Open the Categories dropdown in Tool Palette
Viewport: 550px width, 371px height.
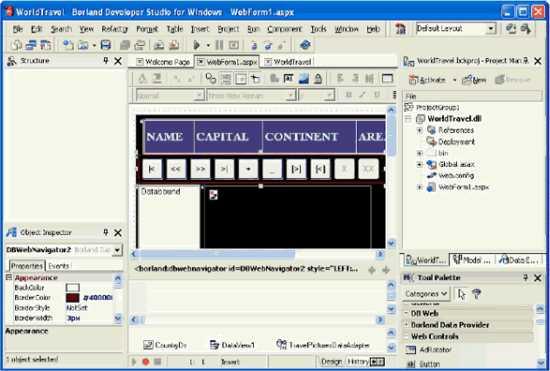[425, 294]
